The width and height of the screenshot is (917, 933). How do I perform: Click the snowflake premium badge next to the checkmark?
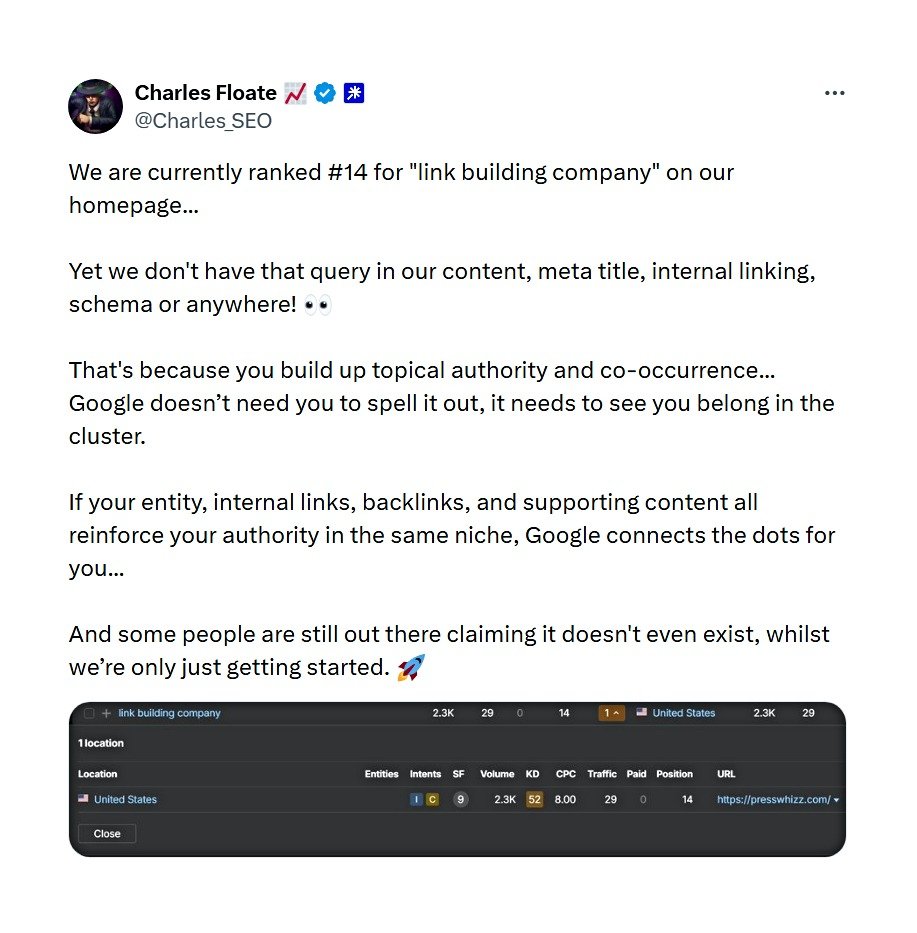[353, 92]
